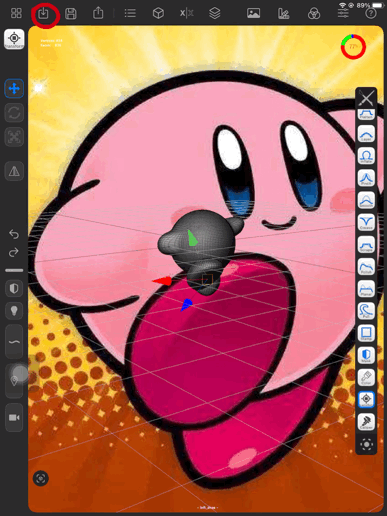Tap the floppy disk save icon
The image size is (387, 516).
(x=70, y=14)
